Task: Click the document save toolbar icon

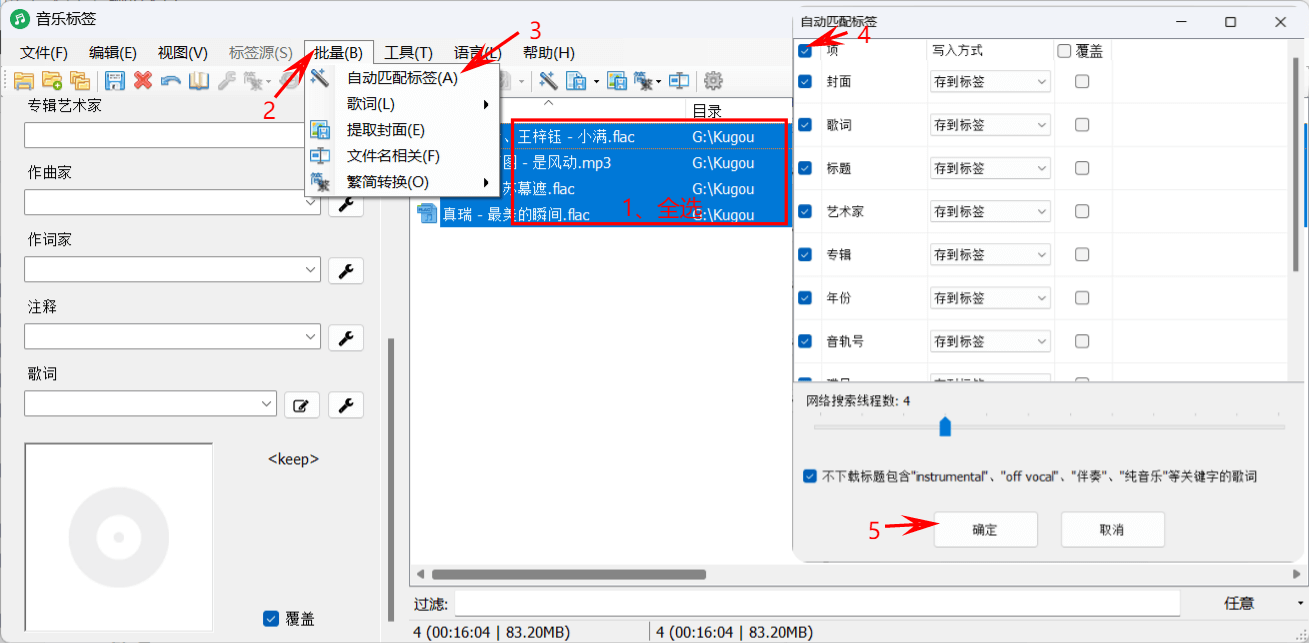Action: click(x=576, y=80)
